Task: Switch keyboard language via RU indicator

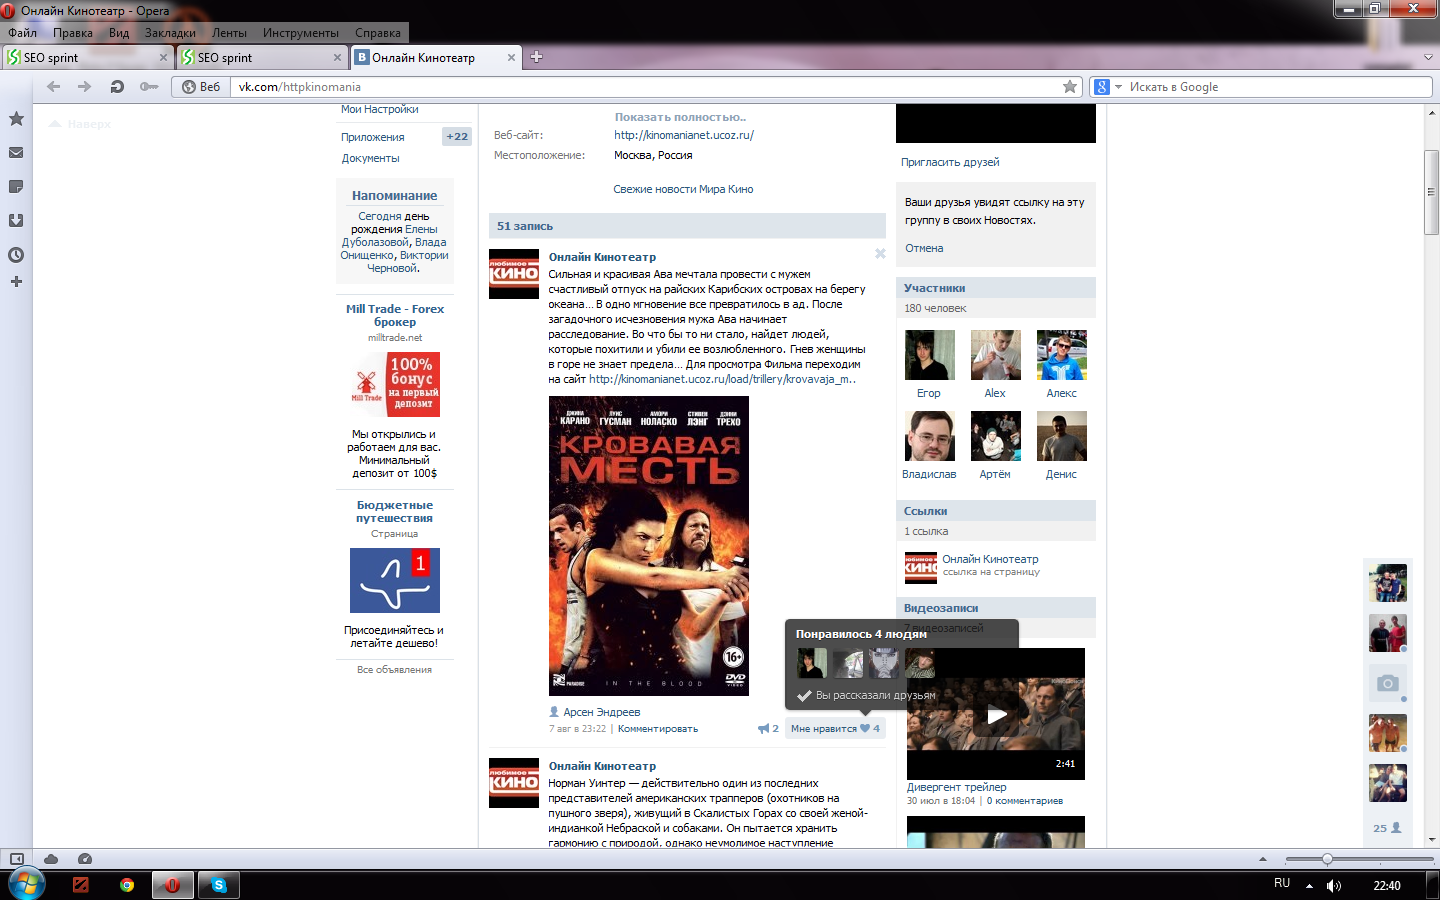Action: pos(1282,884)
